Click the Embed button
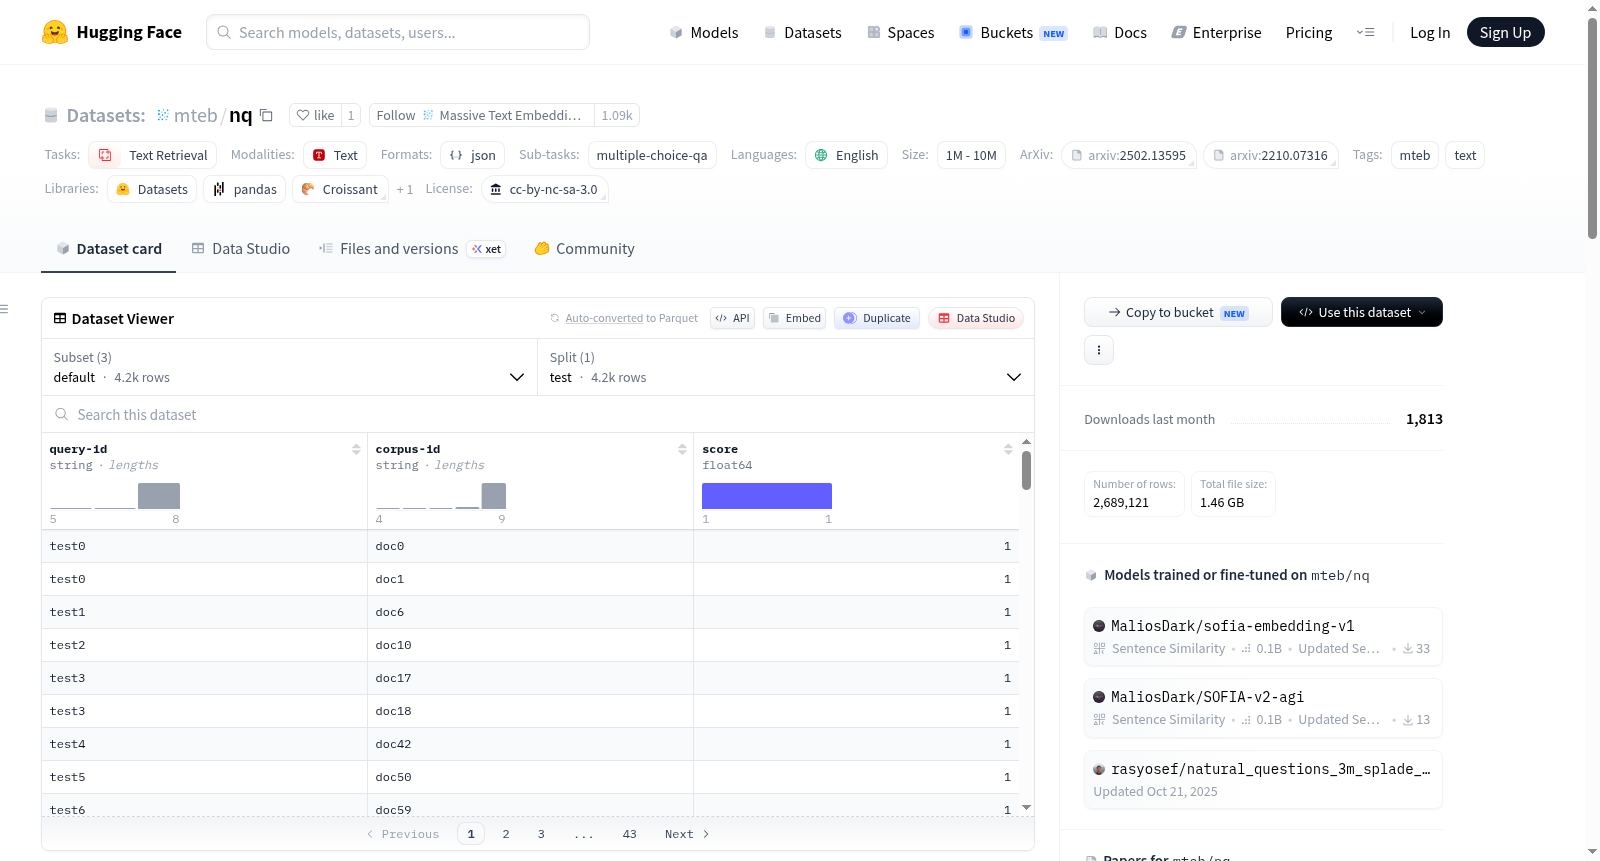Image resolution: width=1600 pixels, height=861 pixels. 795,318
